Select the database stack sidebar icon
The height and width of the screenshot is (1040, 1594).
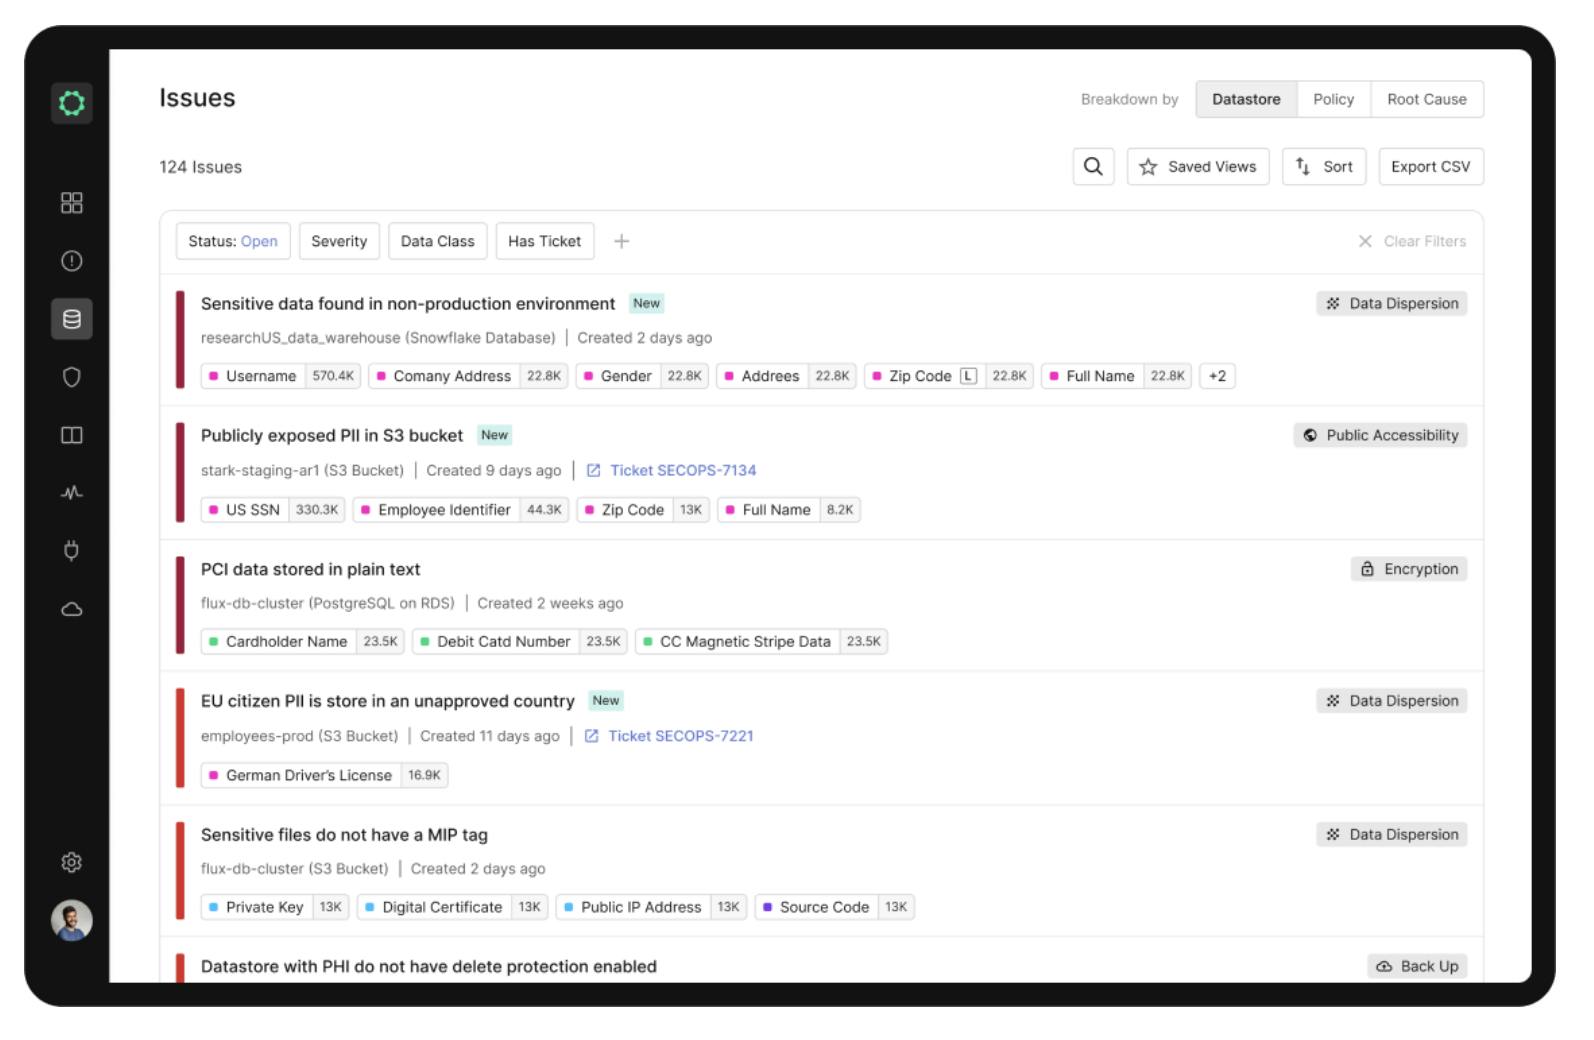72,319
